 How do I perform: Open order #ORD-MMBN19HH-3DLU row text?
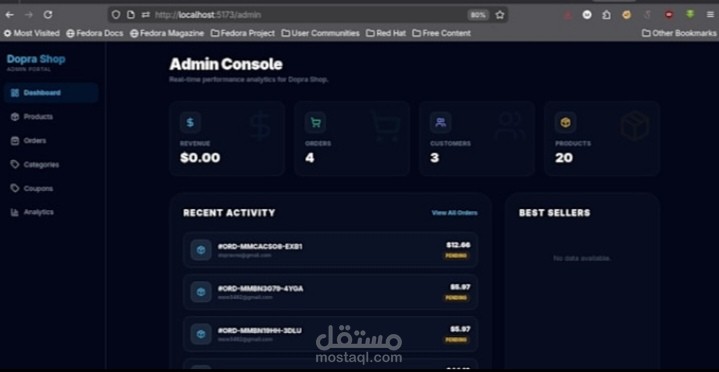[260, 331]
